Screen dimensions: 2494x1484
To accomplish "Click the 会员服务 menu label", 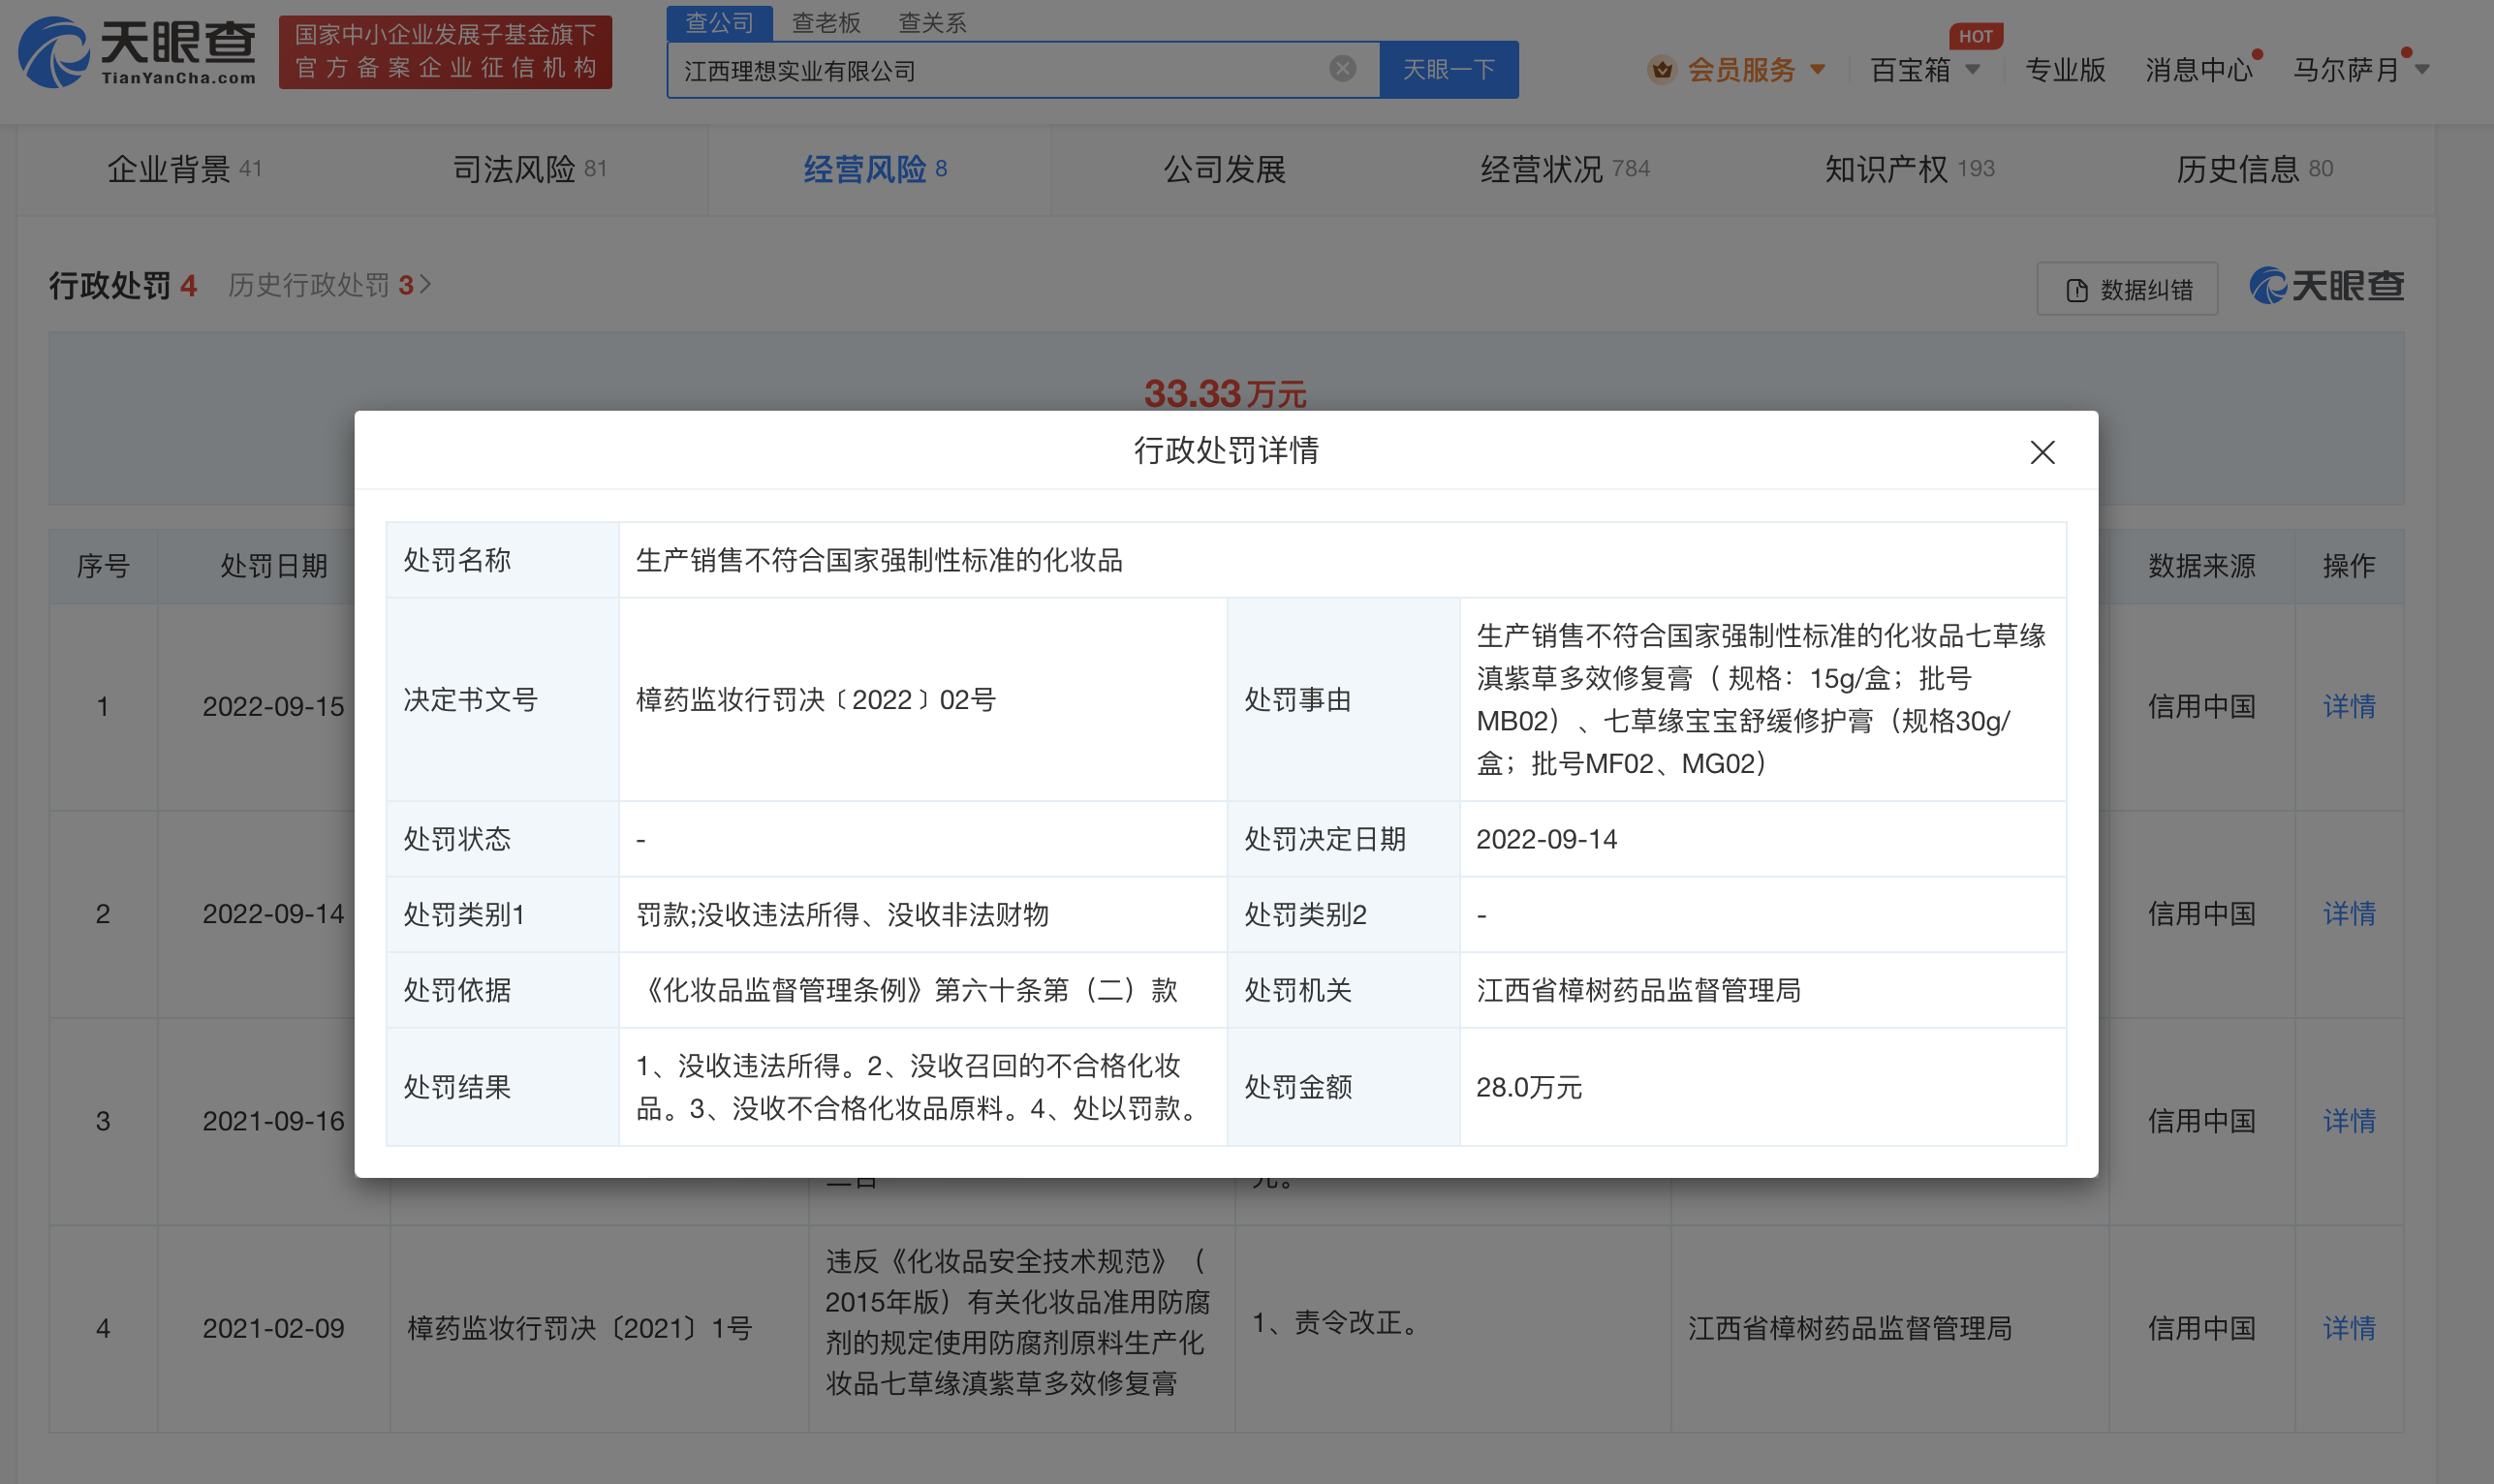I will pyautogui.click(x=1741, y=69).
